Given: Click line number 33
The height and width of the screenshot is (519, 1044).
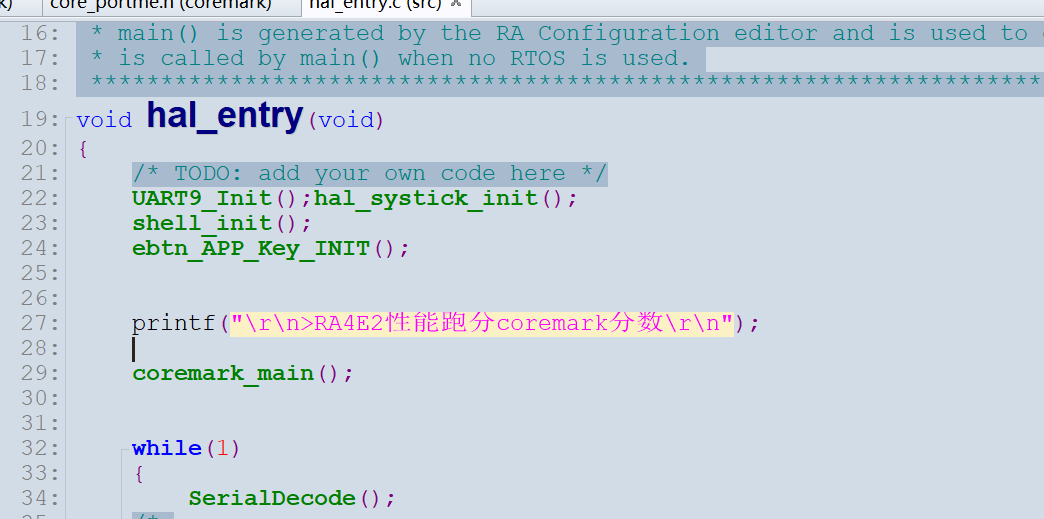Looking at the screenshot, I should tap(39, 474).
